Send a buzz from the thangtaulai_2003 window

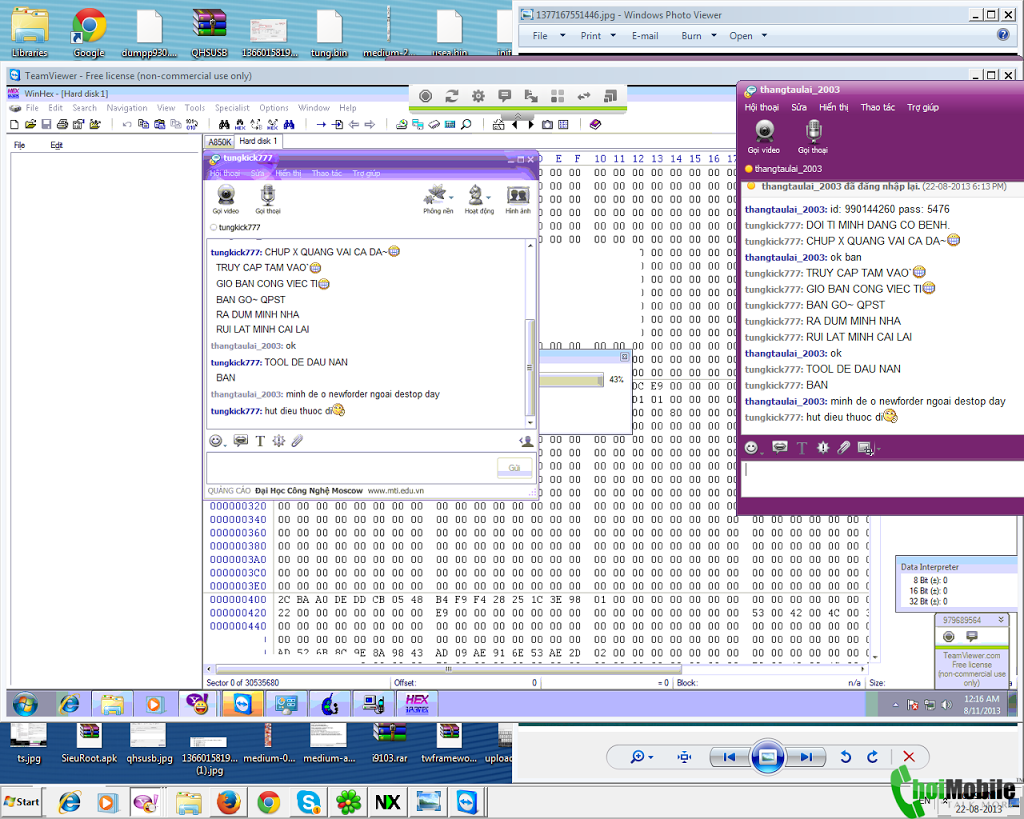(x=823, y=447)
